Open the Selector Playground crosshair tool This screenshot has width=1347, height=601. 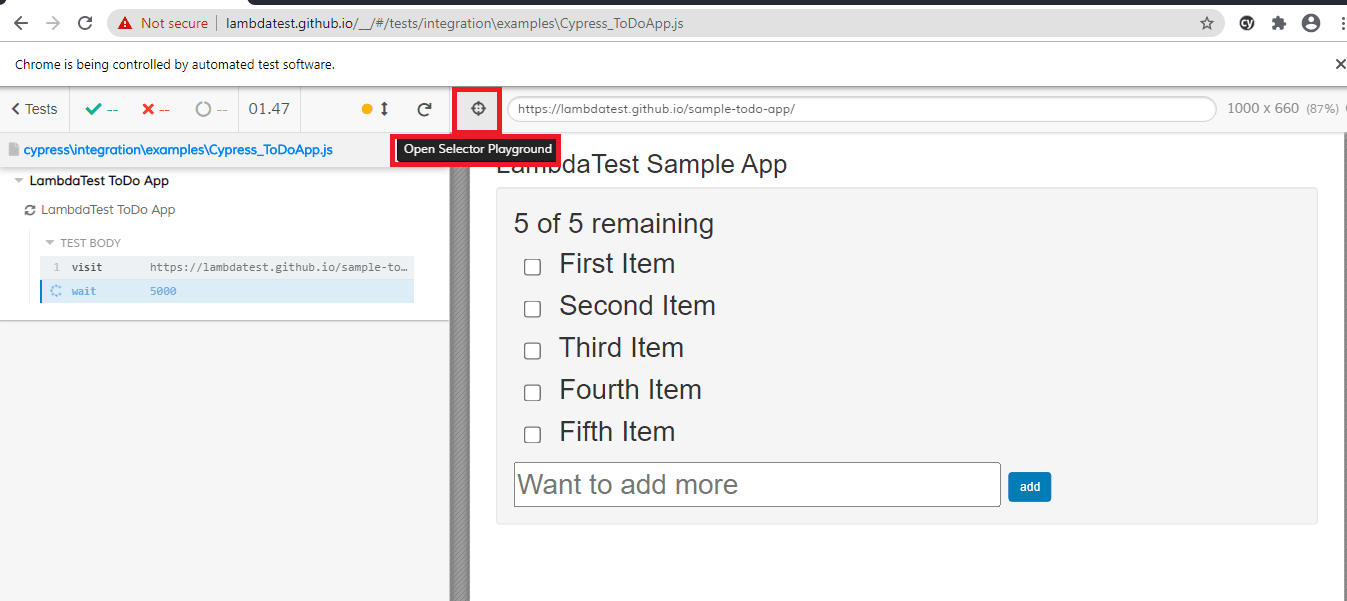(477, 109)
